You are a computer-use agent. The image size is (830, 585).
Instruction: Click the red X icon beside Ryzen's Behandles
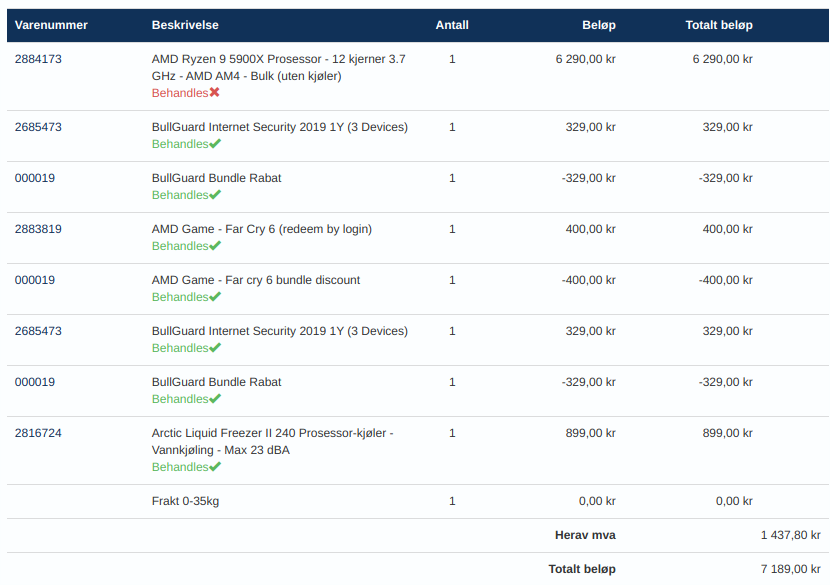tap(214, 93)
